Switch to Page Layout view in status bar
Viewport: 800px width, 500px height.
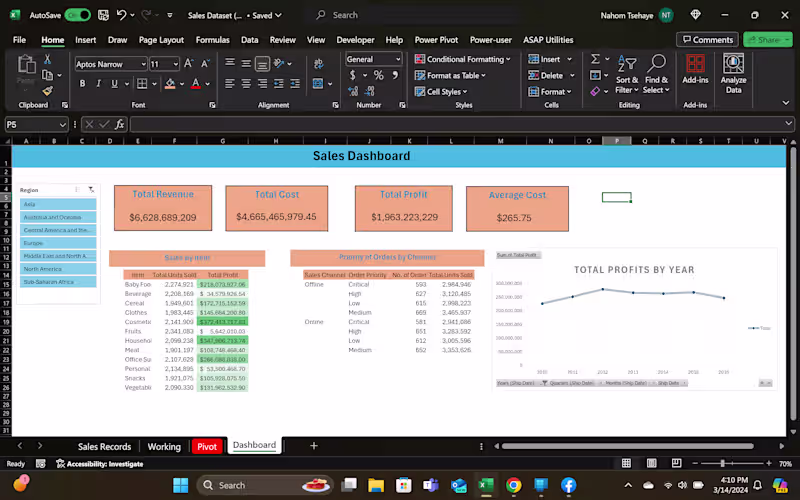(652, 463)
